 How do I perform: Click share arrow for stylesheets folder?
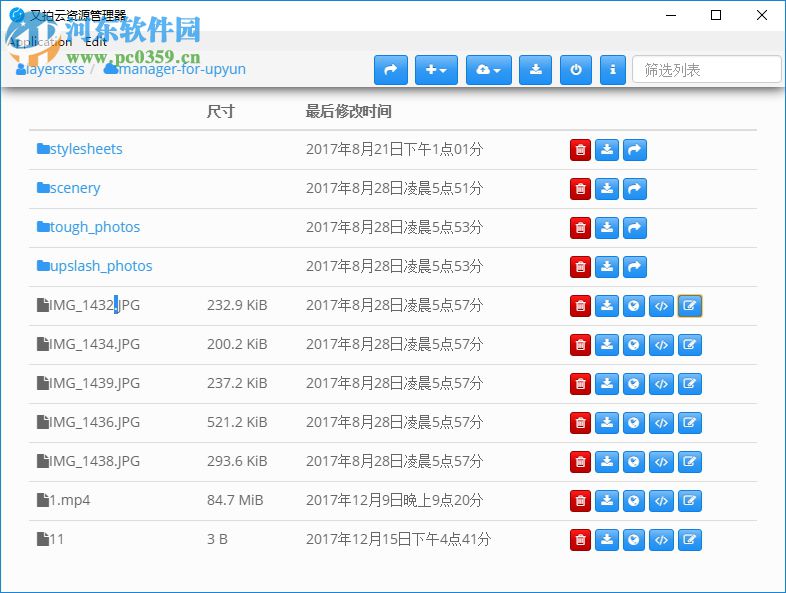click(x=635, y=149)
